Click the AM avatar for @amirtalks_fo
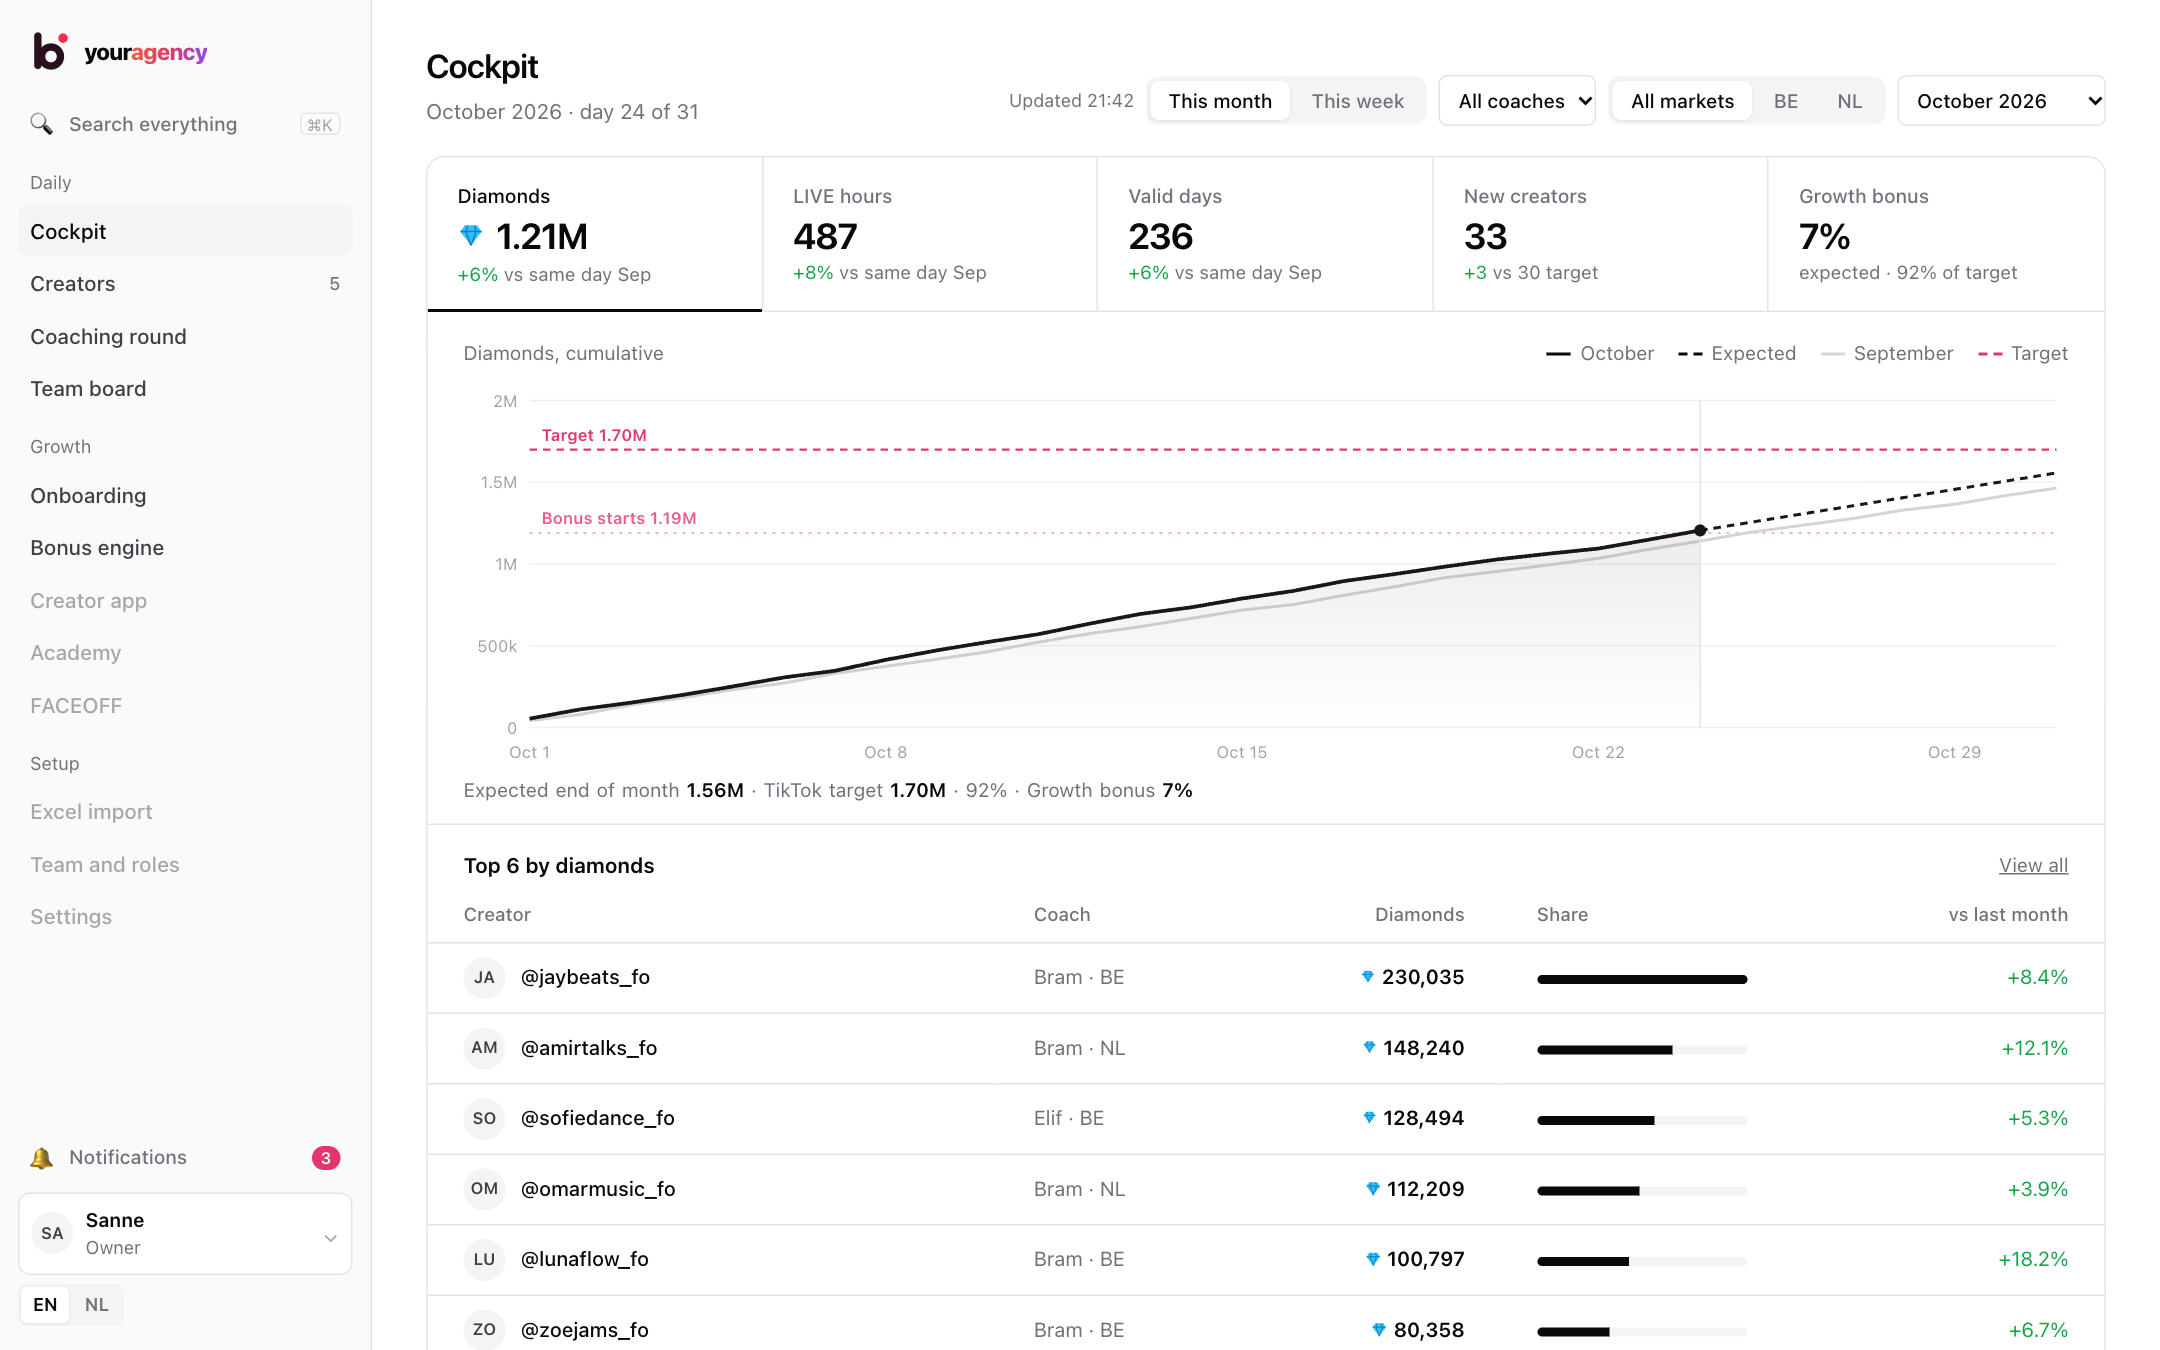 coord(484,1048)
